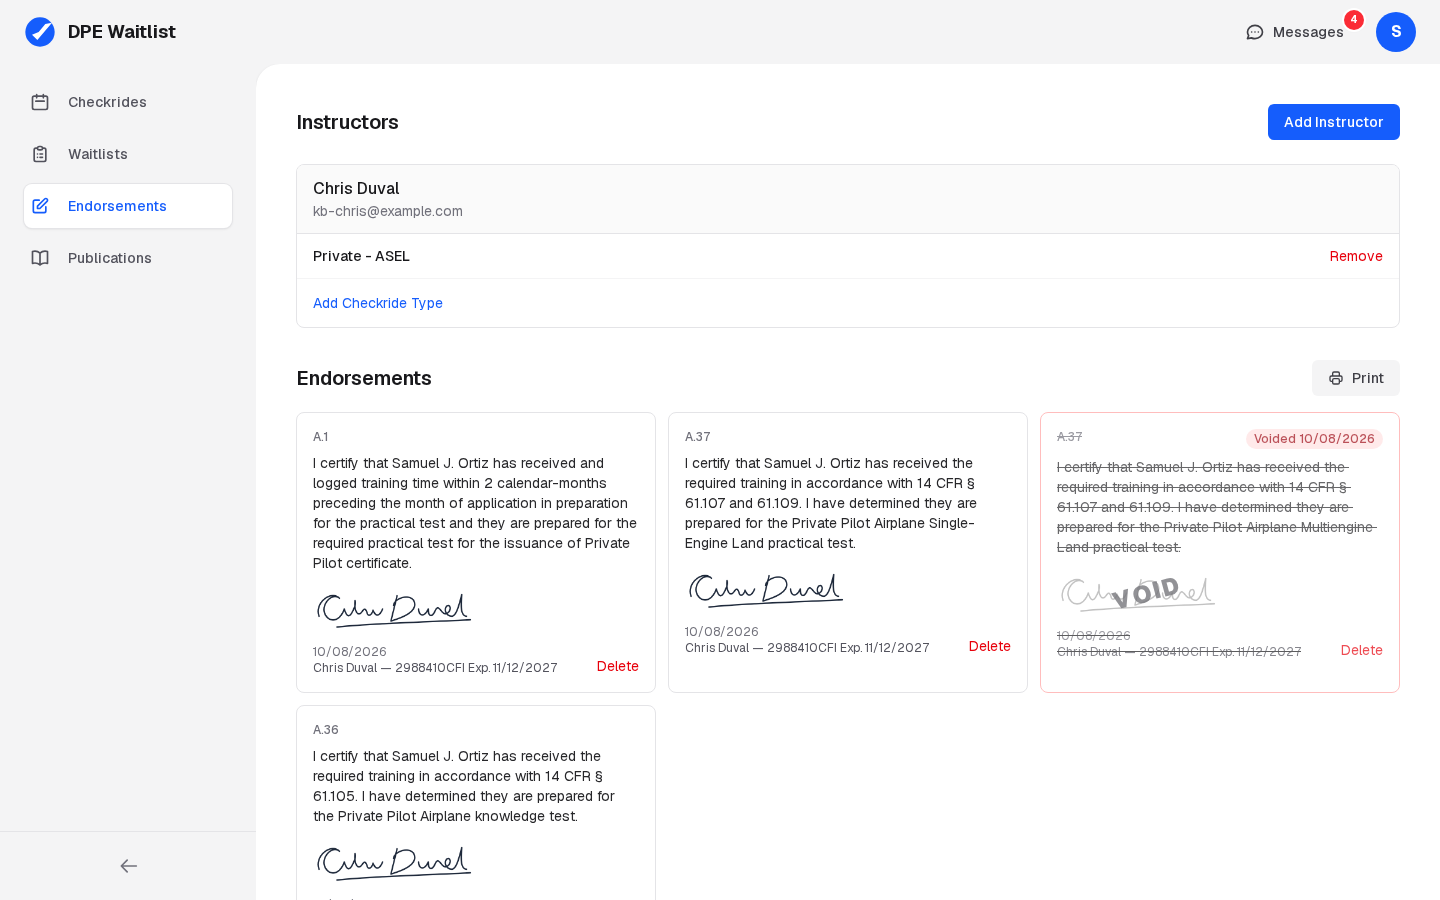Click the Messages chat bubble icon
This screenshot has height=900, width=1440.
(1255, 32)
